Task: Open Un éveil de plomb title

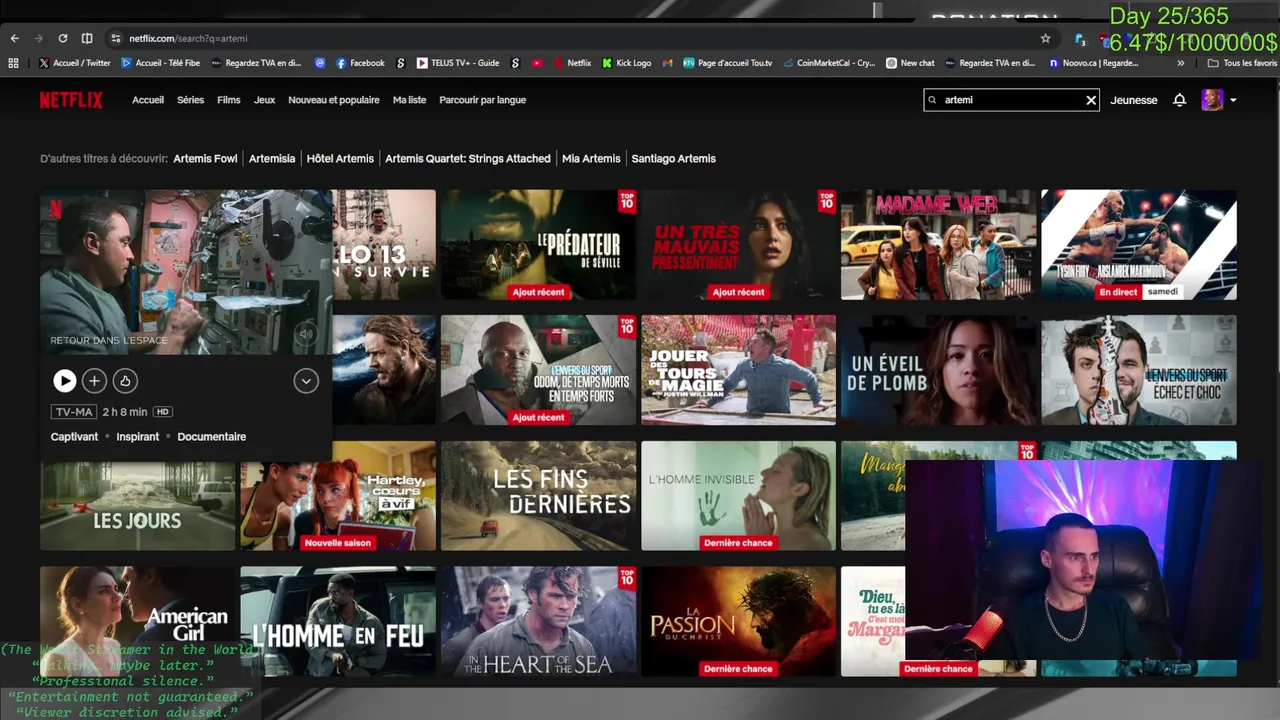Action: (938, 370)
